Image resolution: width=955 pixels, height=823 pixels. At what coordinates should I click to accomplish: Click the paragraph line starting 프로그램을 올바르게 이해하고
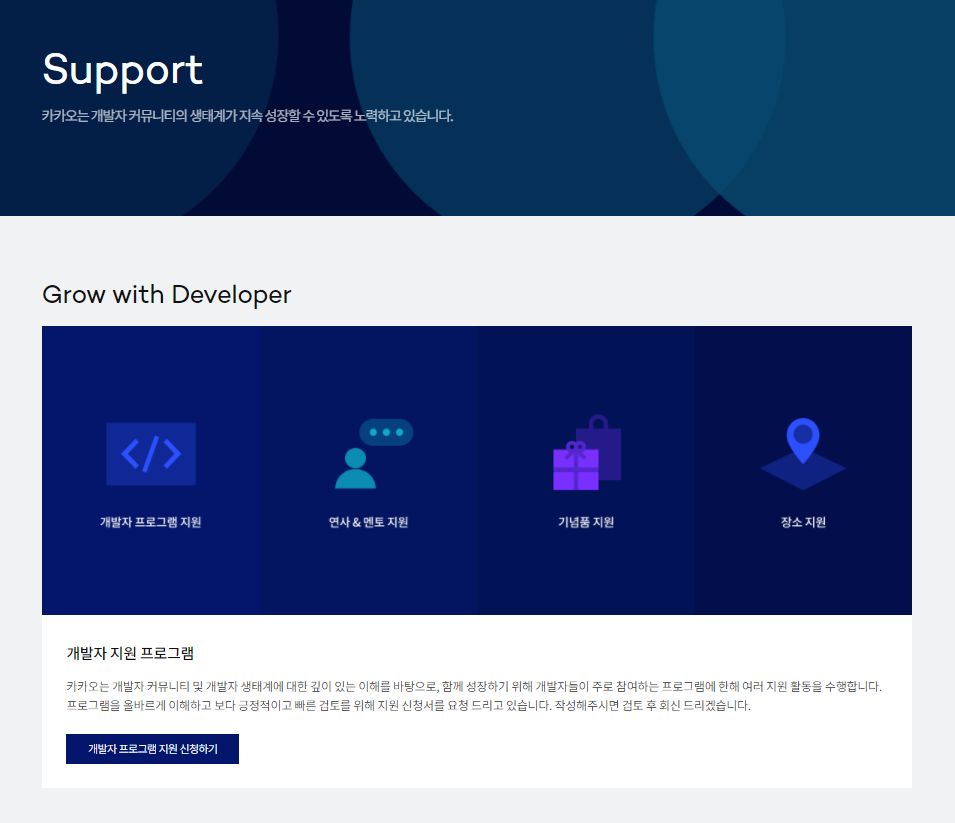[x=408, y=705]
